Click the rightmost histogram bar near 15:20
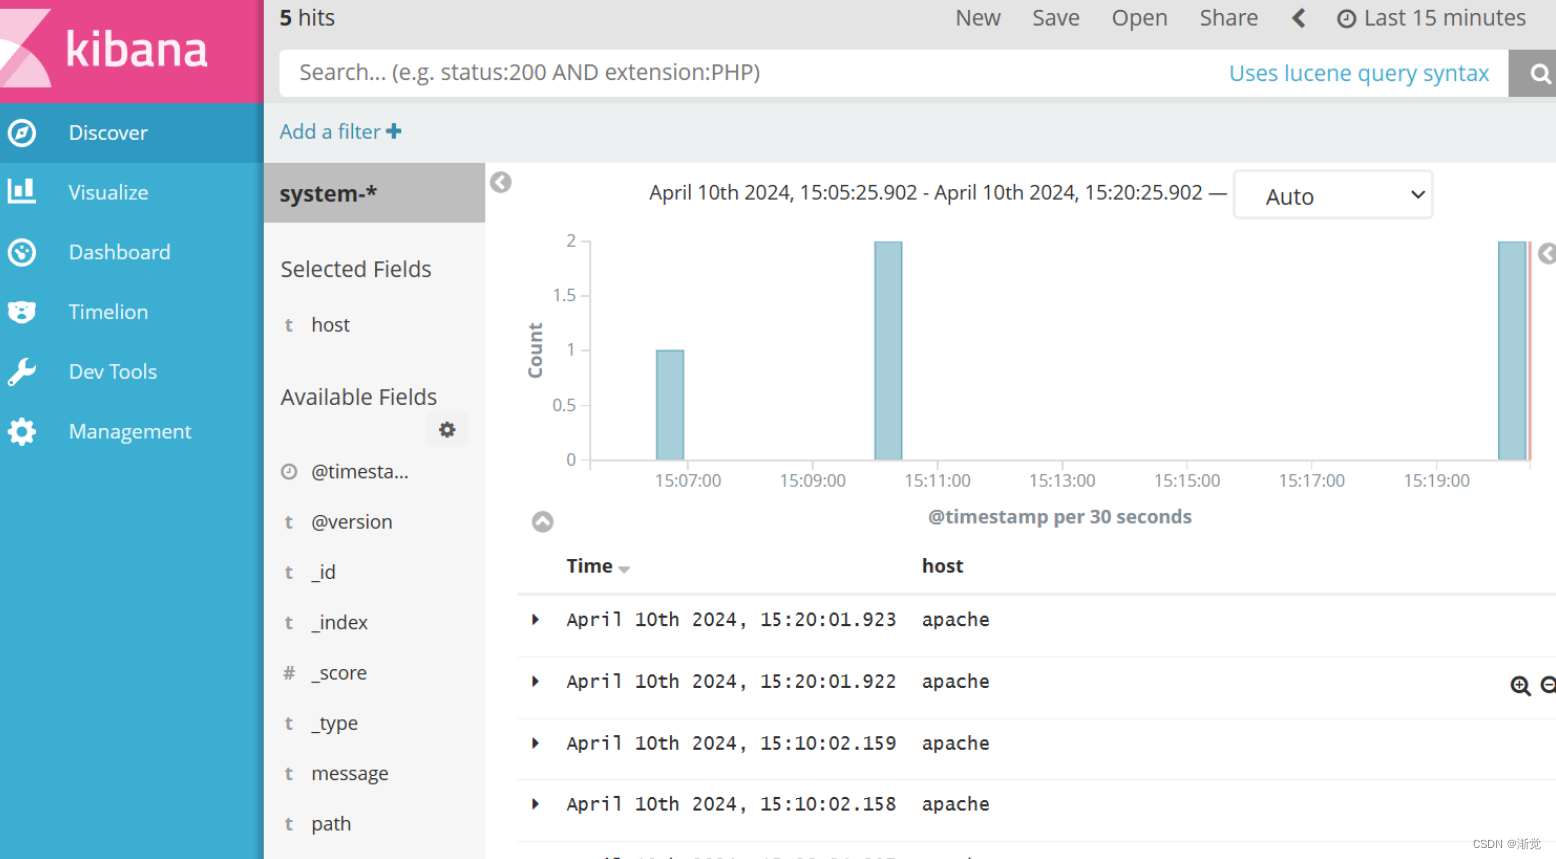 (x=1512, y=351)
